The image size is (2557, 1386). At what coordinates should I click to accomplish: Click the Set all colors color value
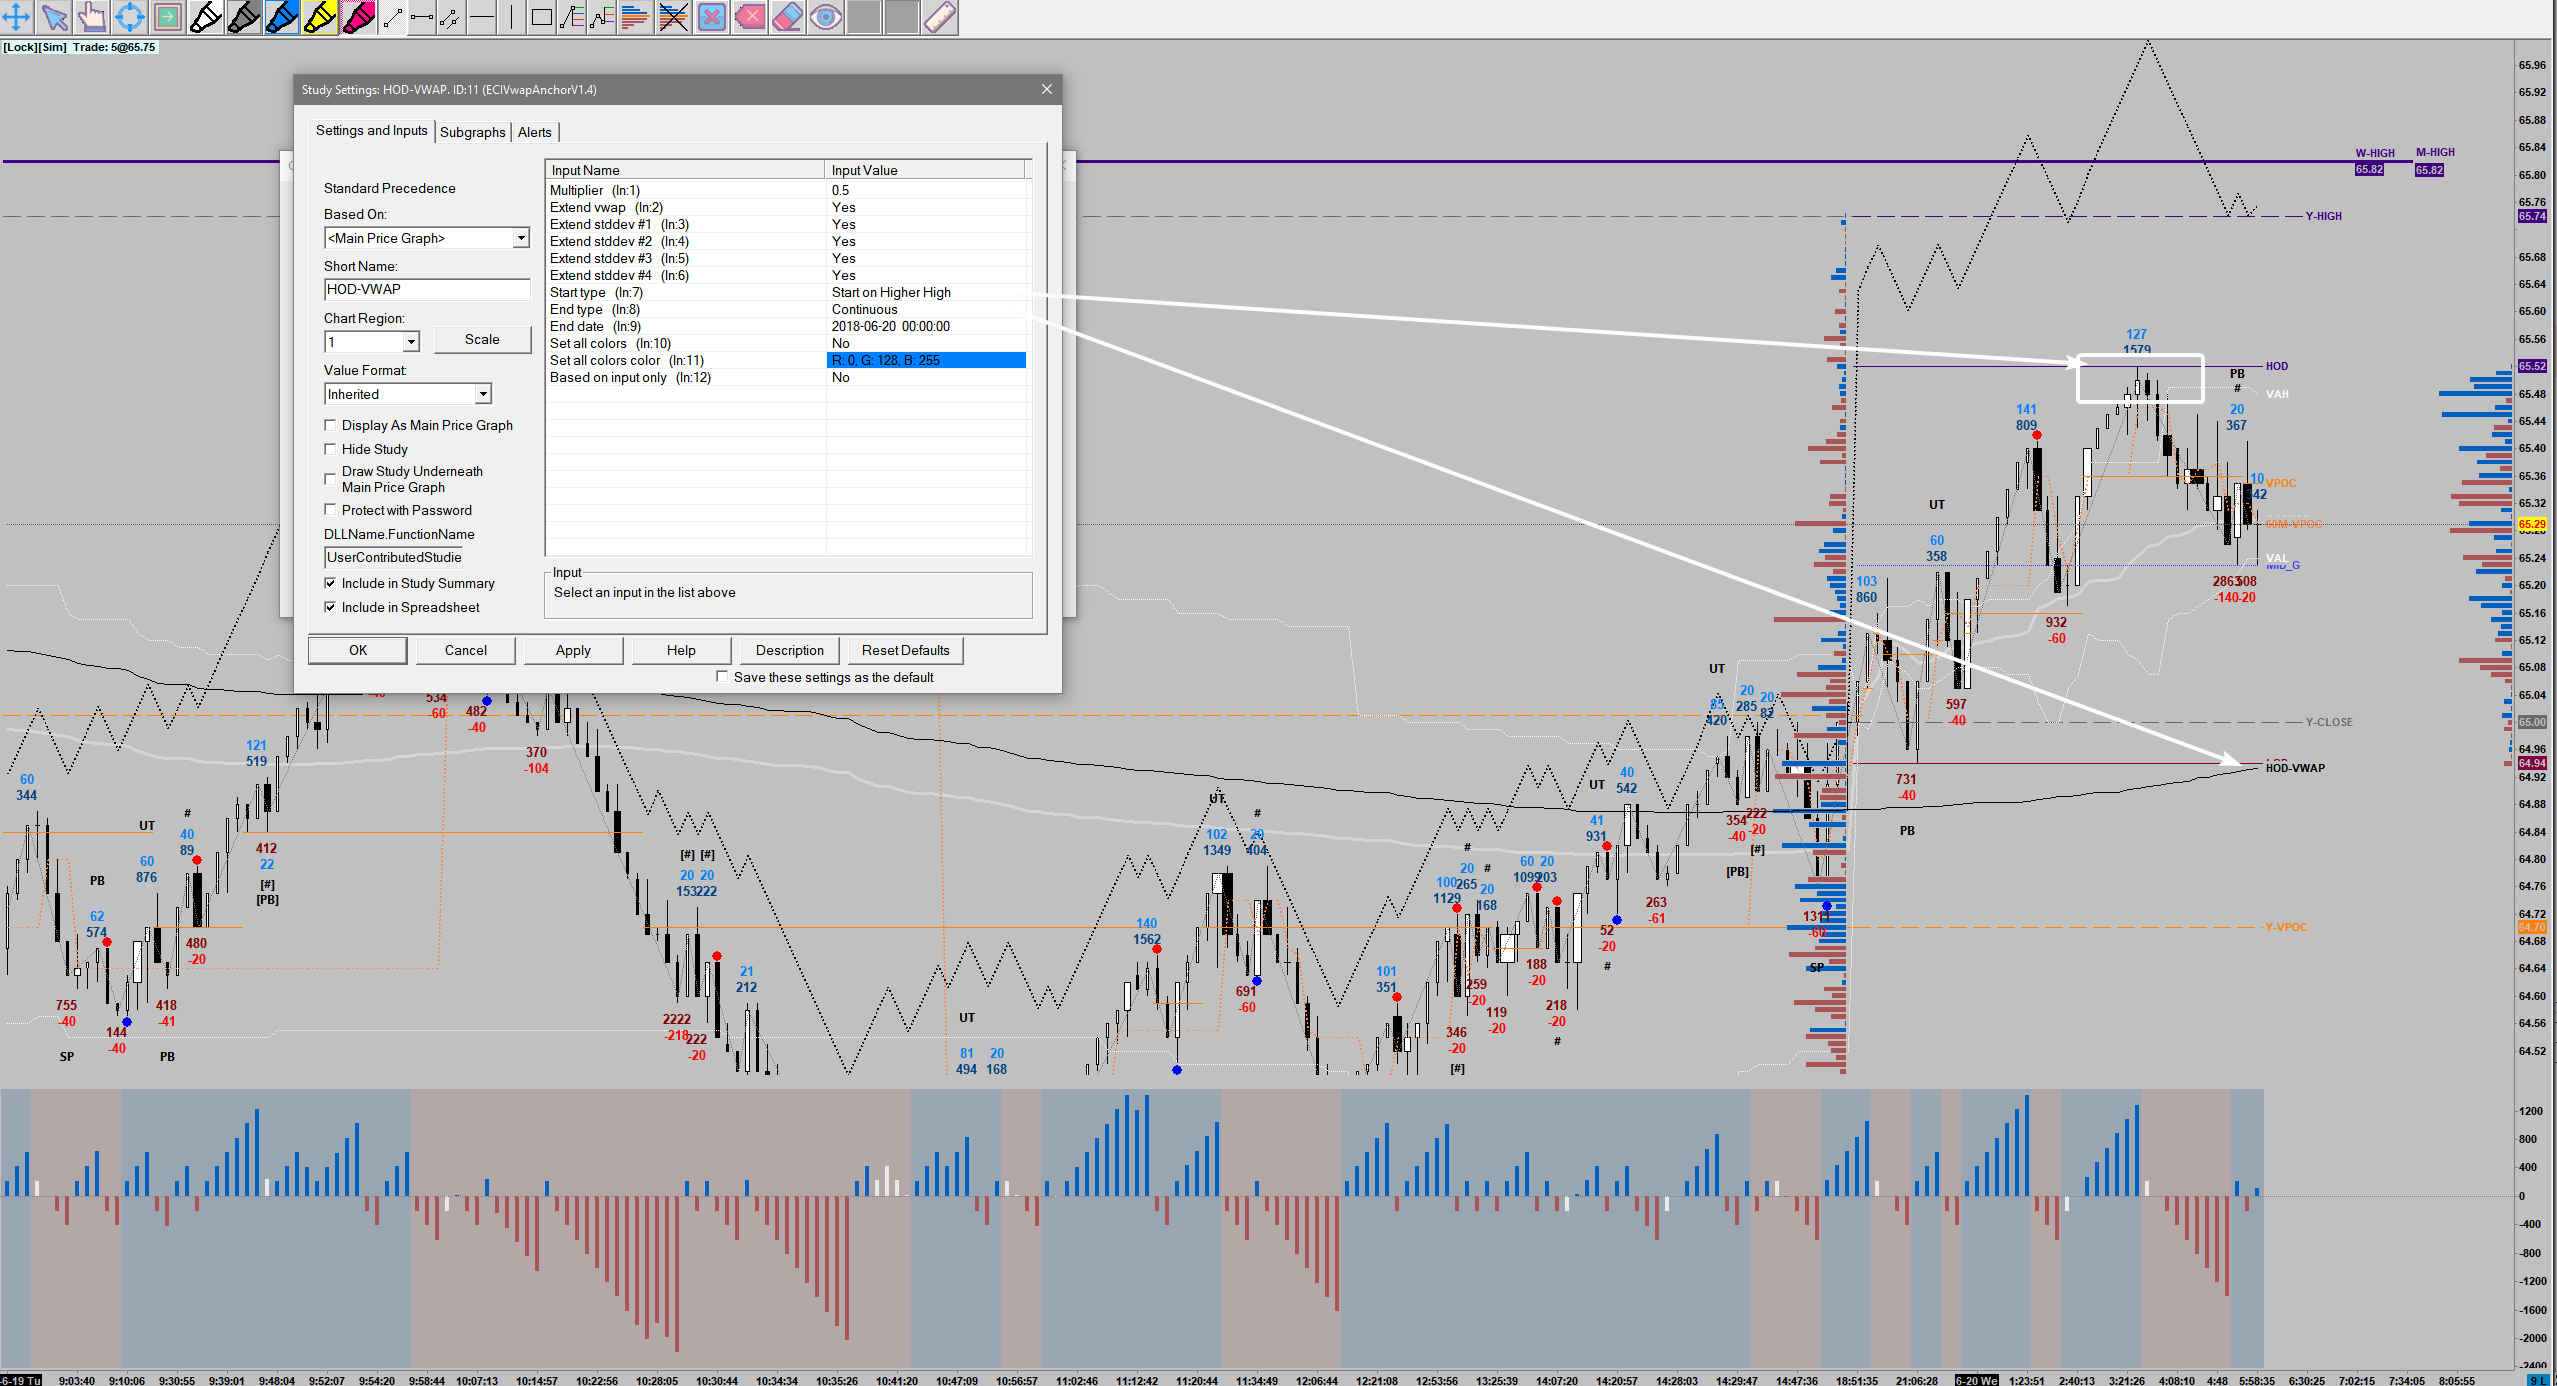pyautogui.click(x=926, y=360)
